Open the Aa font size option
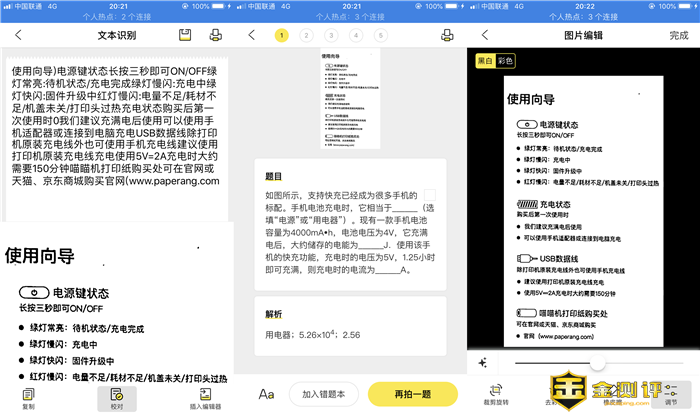 tap(267, 394)
